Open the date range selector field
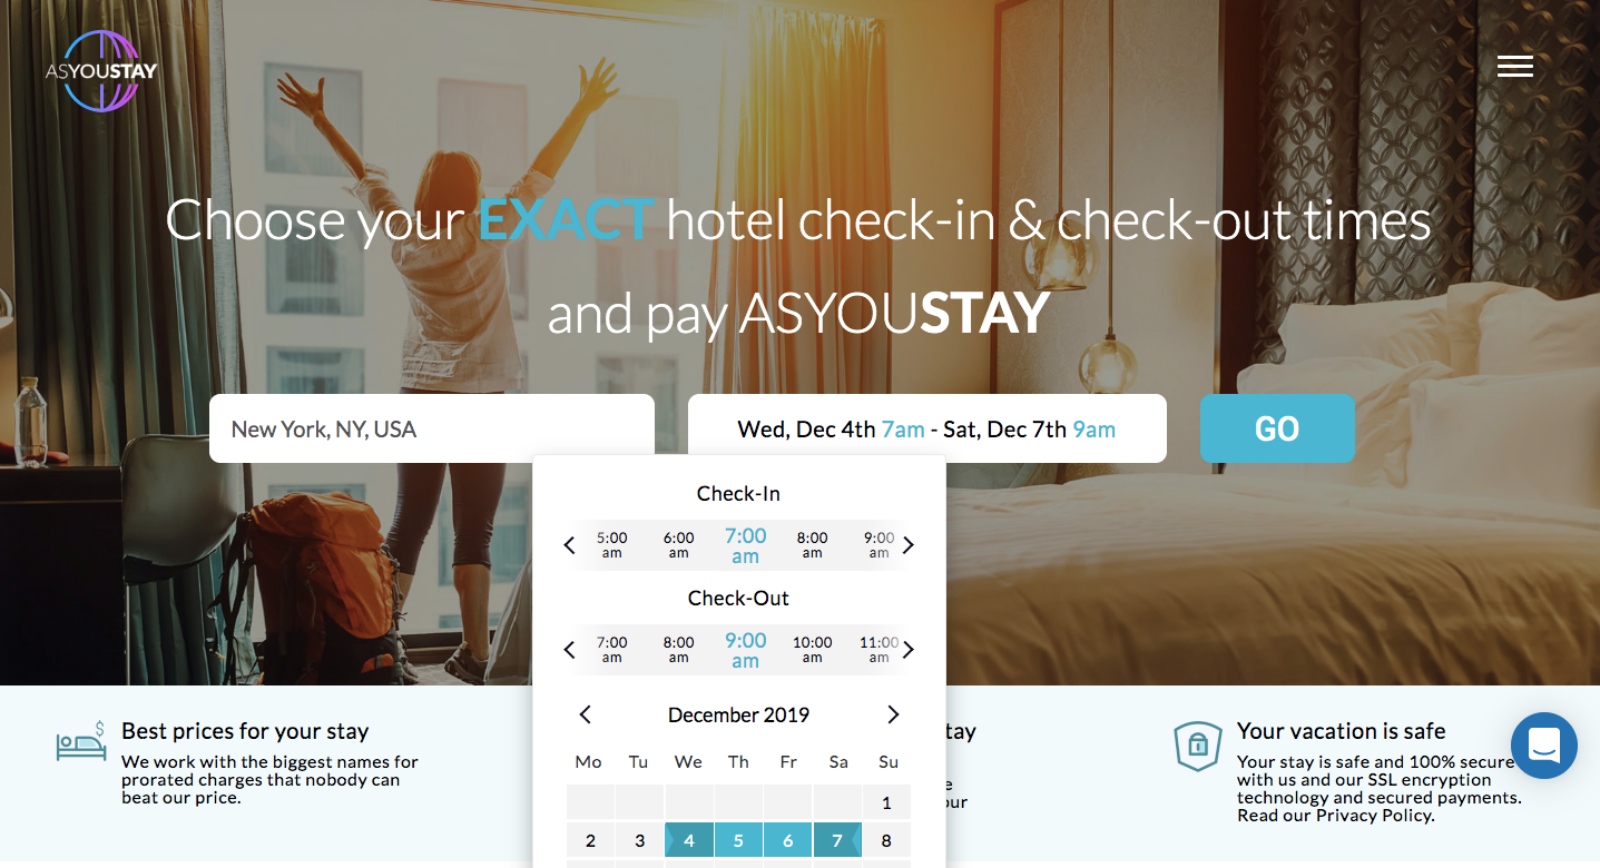The image size is (1600, 868). (927, 429)
